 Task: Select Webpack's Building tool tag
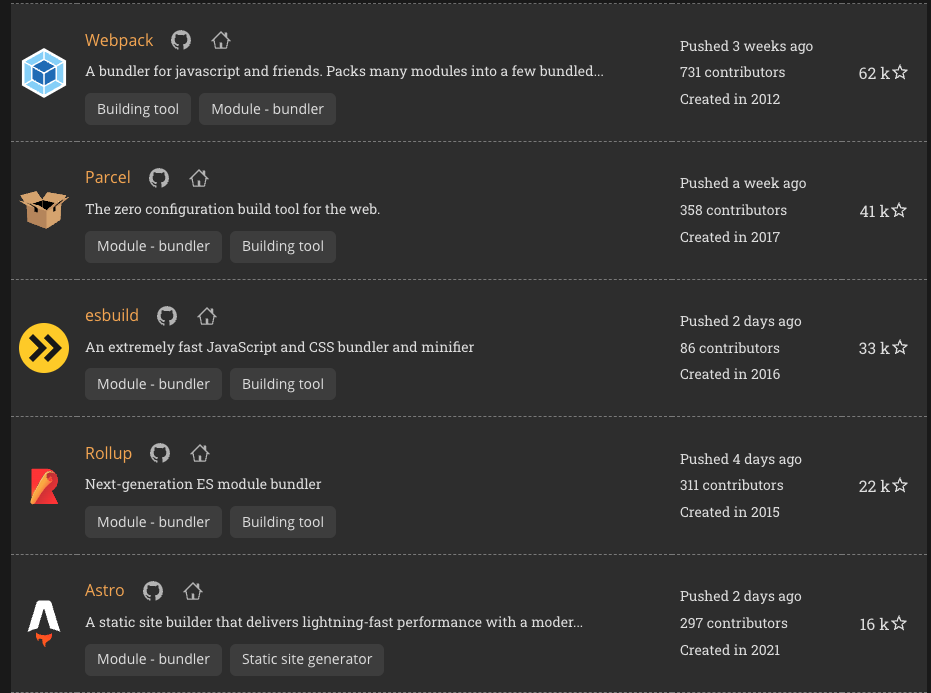[x=138, y=109]
